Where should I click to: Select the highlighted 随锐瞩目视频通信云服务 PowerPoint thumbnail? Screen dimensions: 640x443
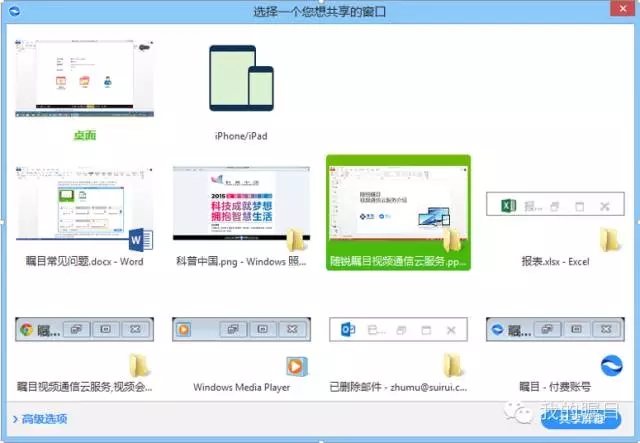click(397, 205)
